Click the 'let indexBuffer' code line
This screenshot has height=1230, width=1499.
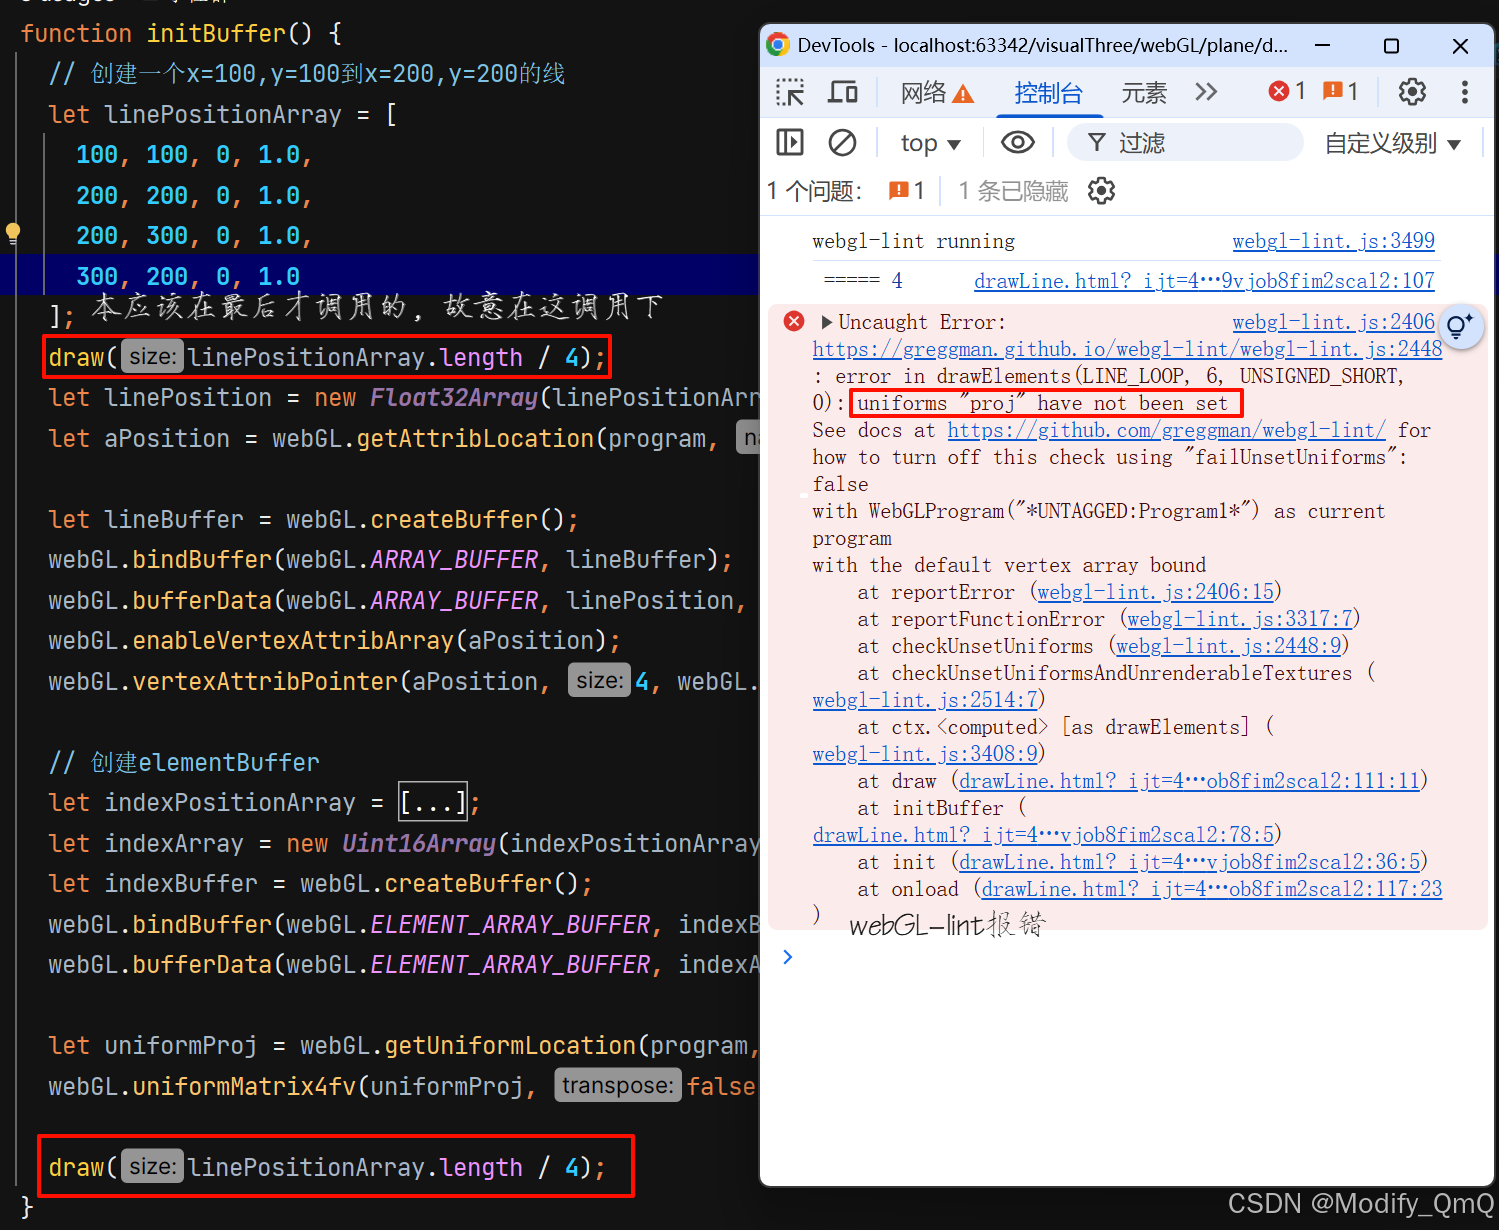pyautogui.click(x=320, y=884)
